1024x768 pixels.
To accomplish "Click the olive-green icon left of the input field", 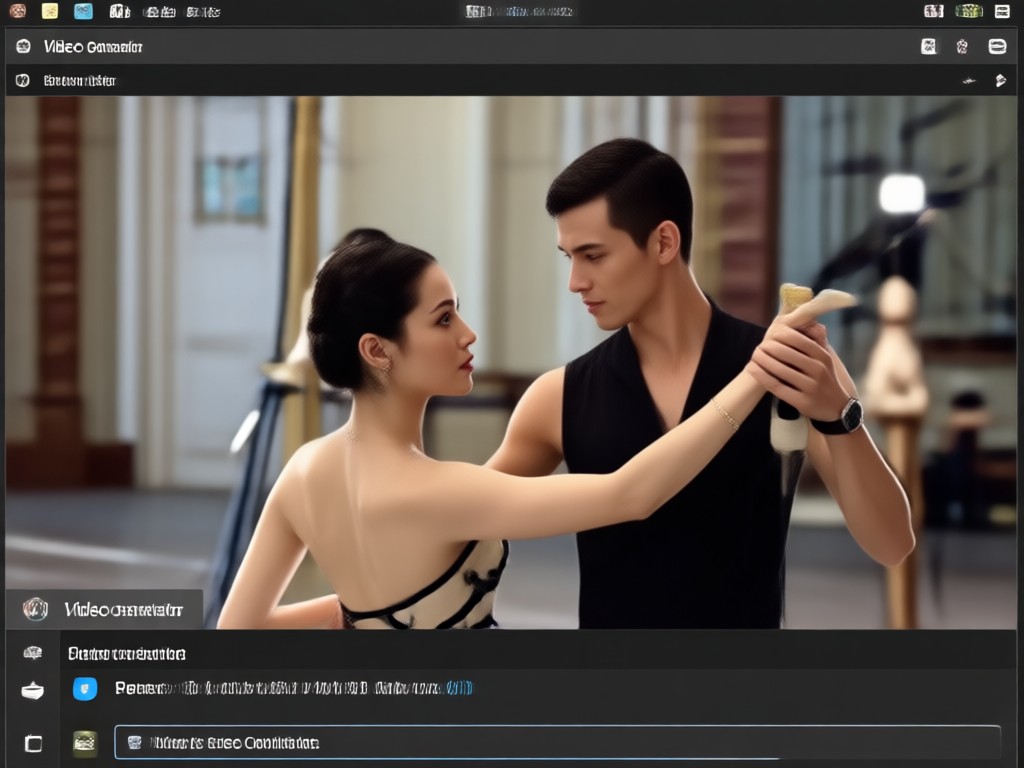I will click(x=85, y=743).
